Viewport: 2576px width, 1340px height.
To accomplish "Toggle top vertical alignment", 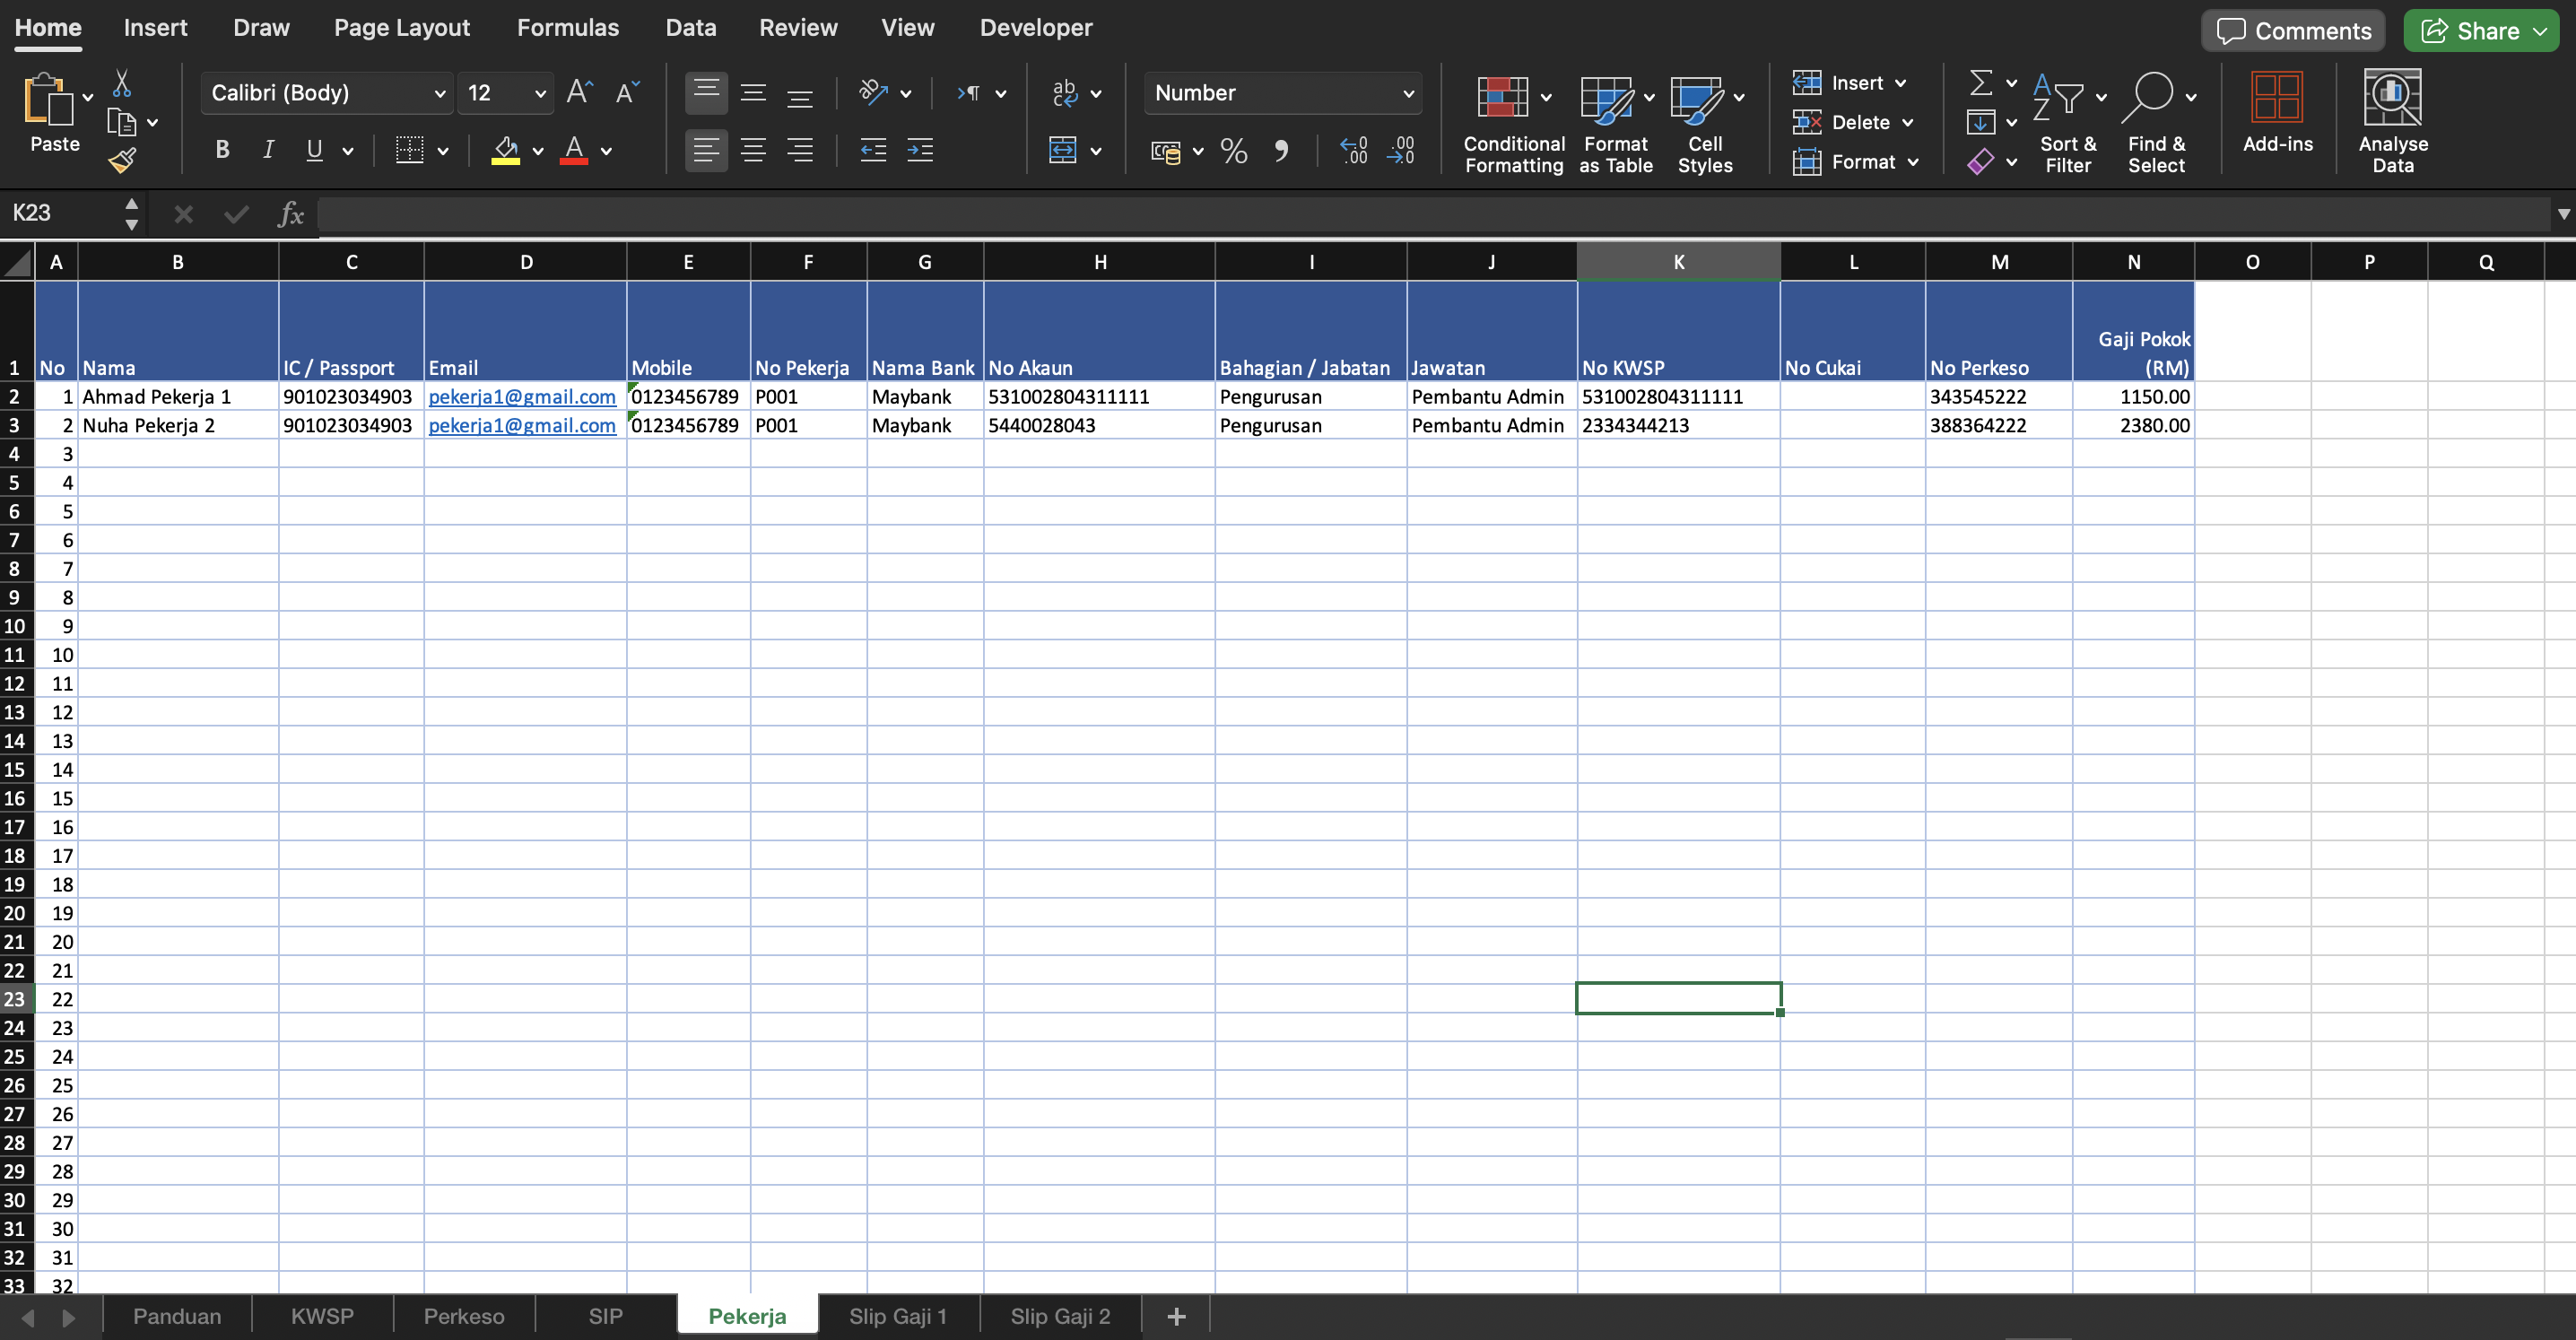I will point(706,93).
